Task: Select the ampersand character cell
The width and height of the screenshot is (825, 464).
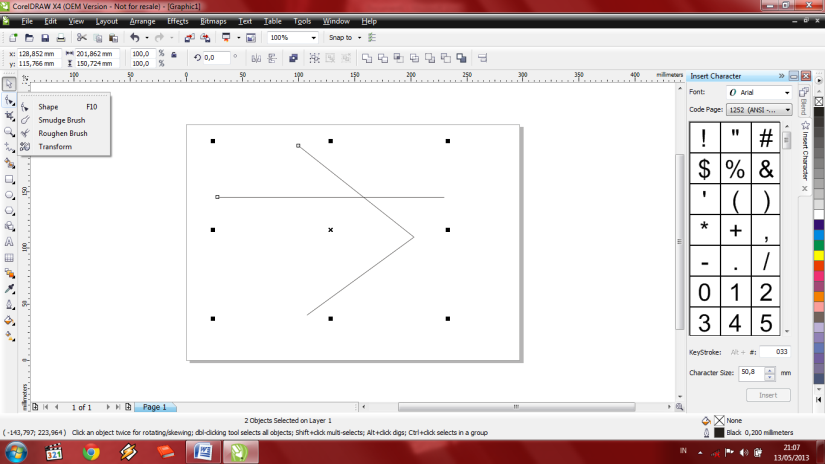Action: pos(766,169)
